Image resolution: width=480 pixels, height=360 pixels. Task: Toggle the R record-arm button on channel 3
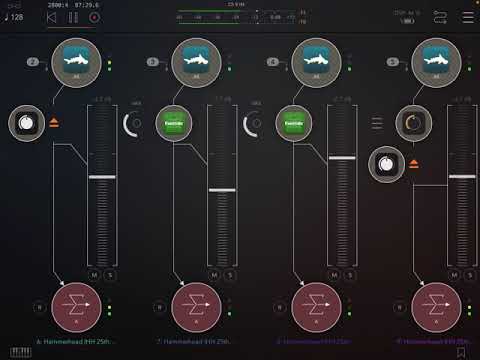pos(160,307)
